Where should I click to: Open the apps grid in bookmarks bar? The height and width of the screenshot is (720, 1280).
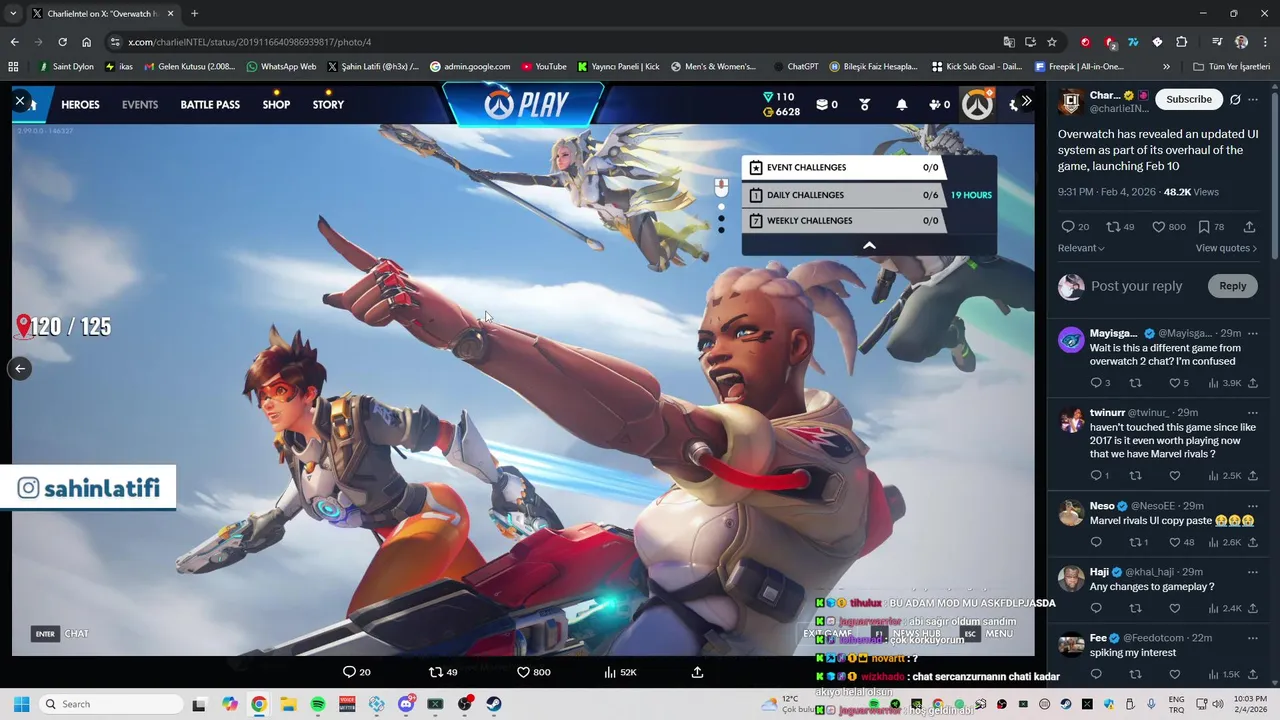13,67
